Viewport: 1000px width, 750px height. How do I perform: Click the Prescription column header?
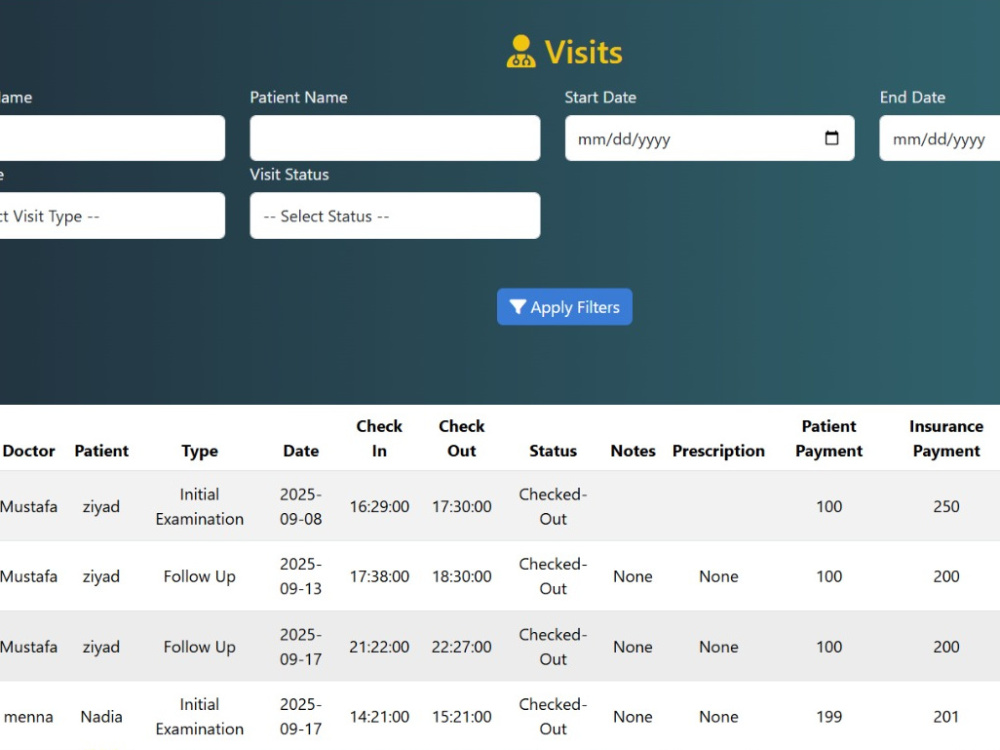tap(718, 451)
